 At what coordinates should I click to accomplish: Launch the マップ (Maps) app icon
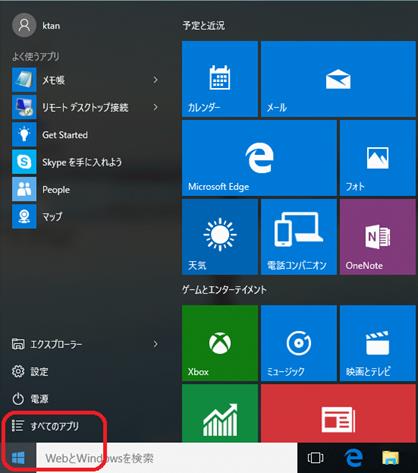coord(24,217)
